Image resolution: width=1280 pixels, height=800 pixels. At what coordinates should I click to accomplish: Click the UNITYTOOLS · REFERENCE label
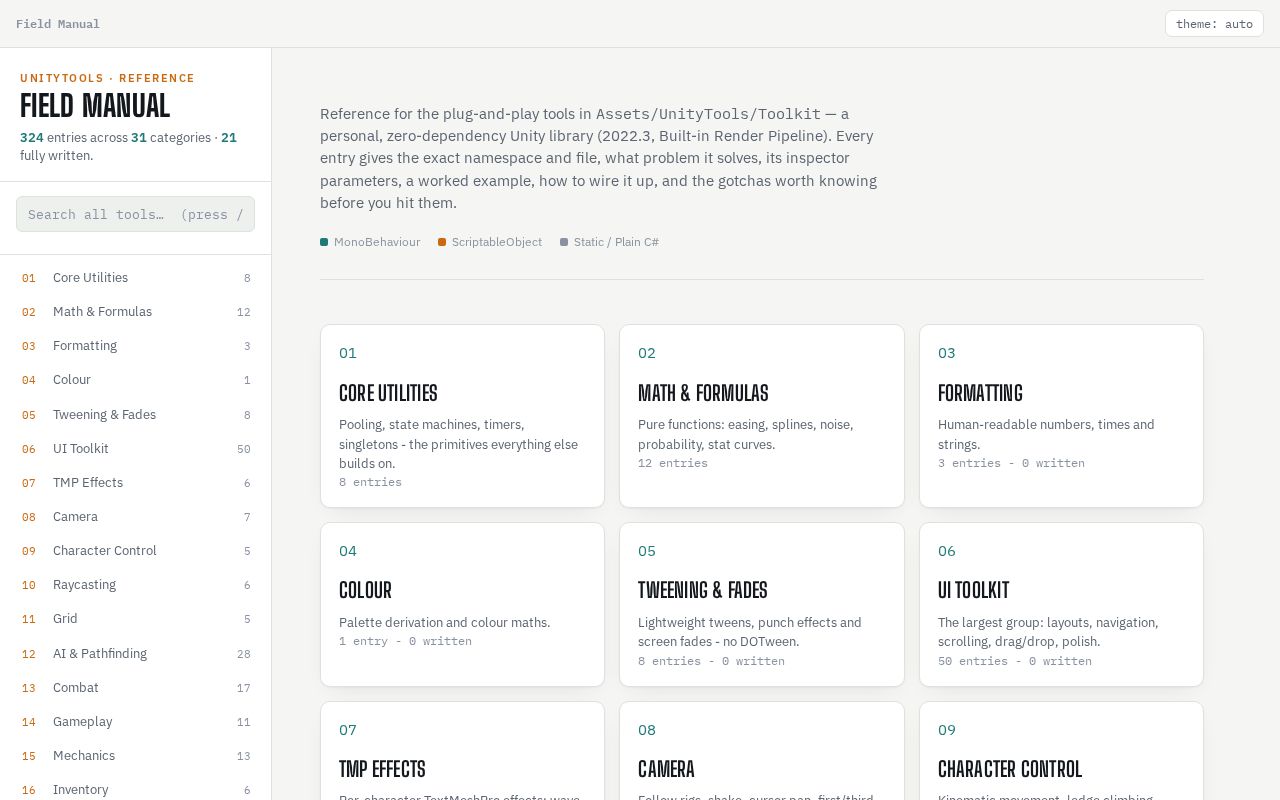(107, 78)
